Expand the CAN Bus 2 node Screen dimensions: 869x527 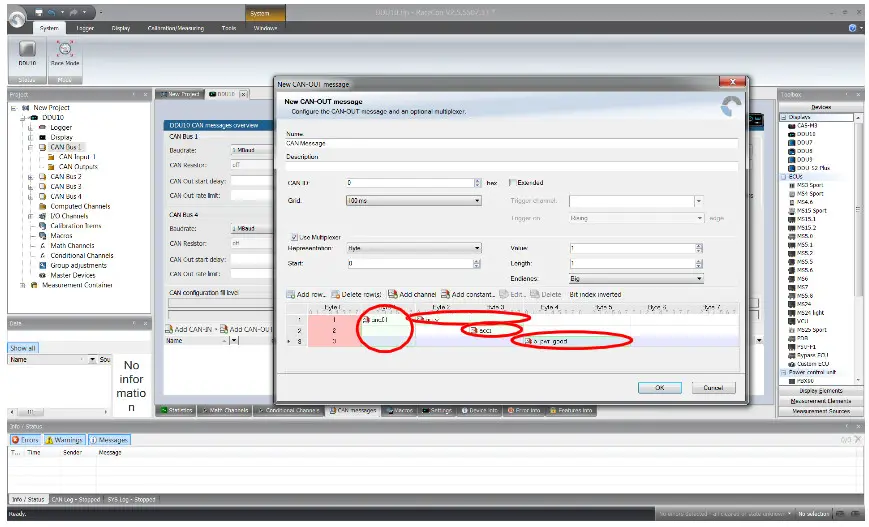(x=30, y=177)
